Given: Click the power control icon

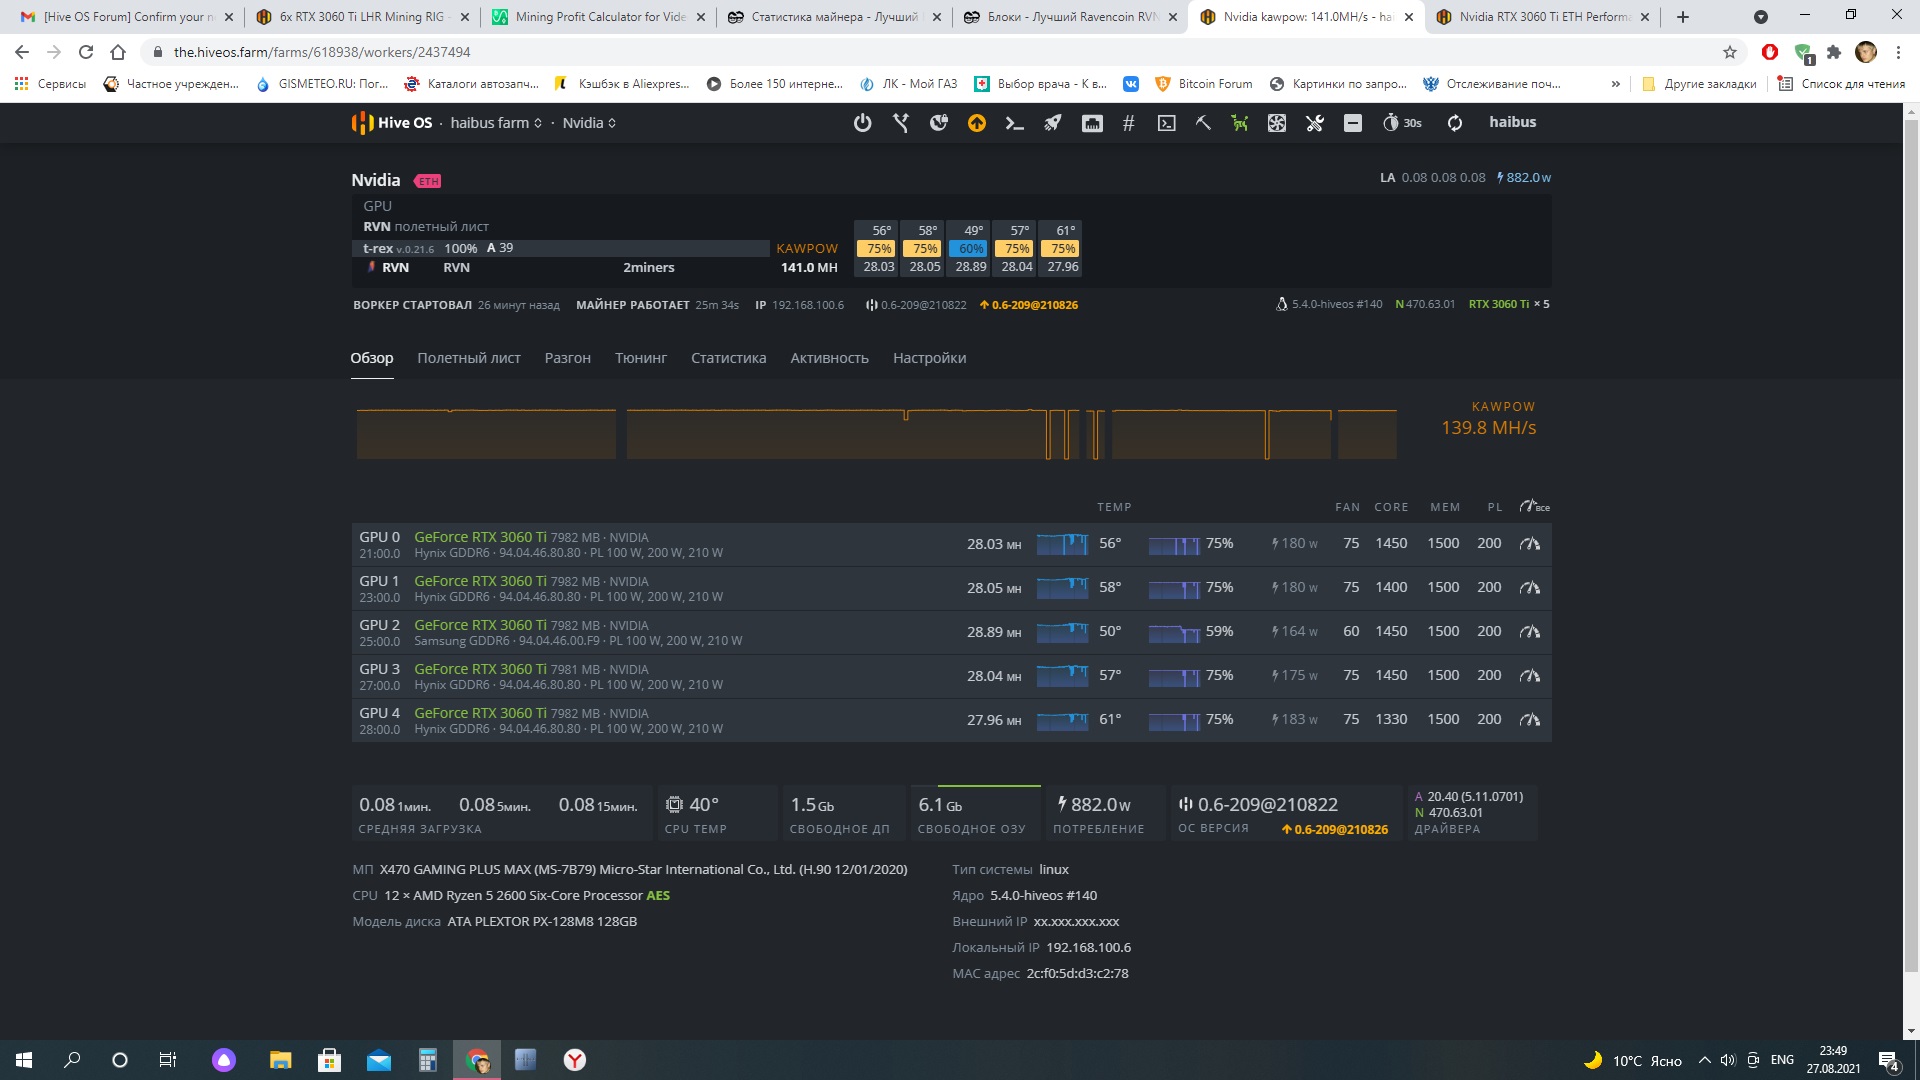Looking at the screenshot, I should click(x=862, y=123).
